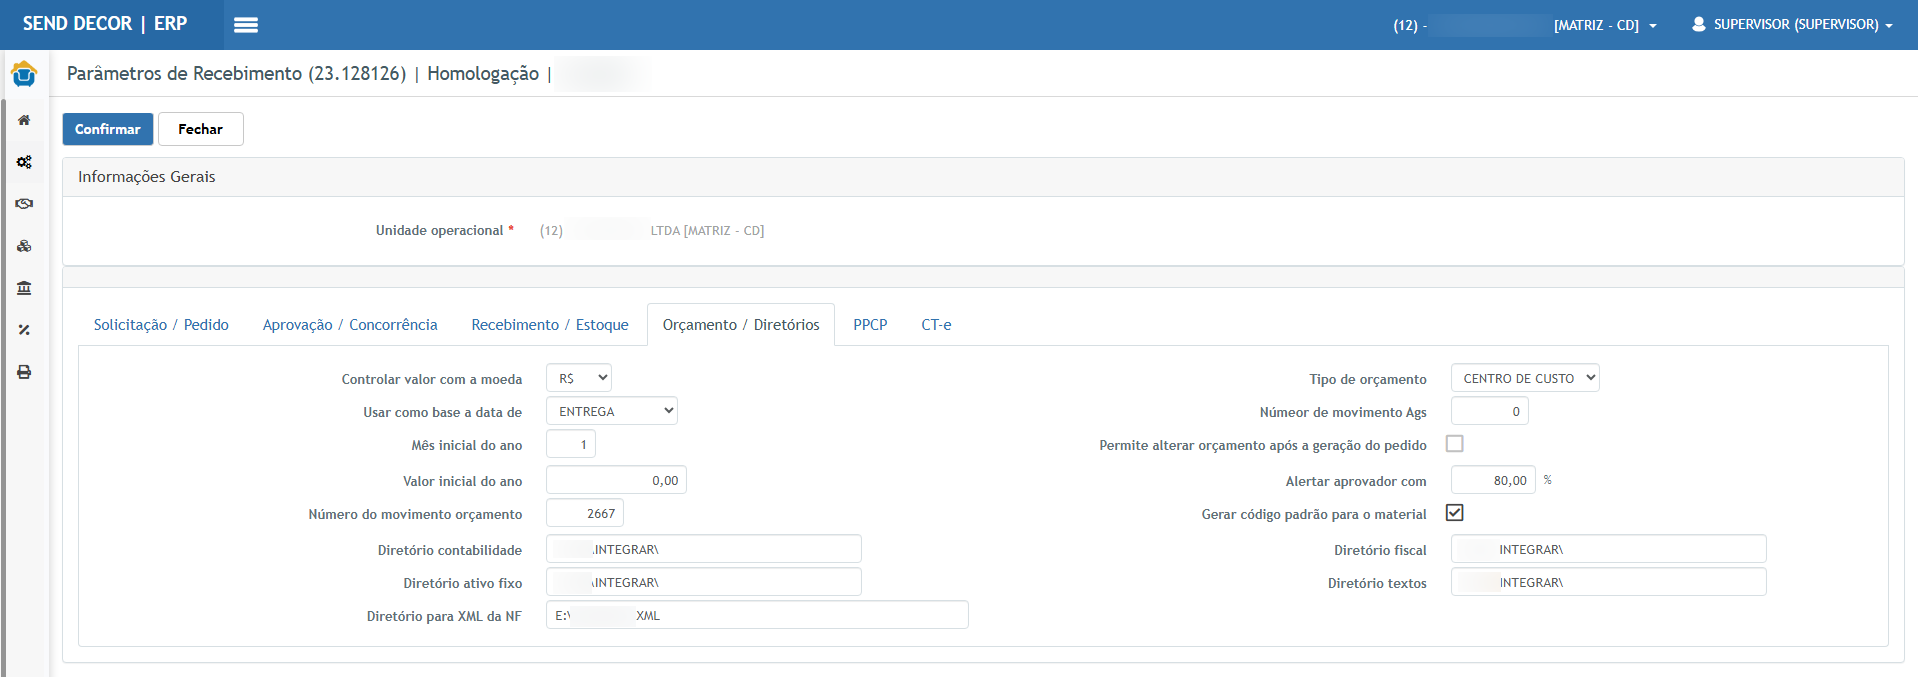
Task: Toggle the hamburger menu in top bar
Action: coord(246,25)
